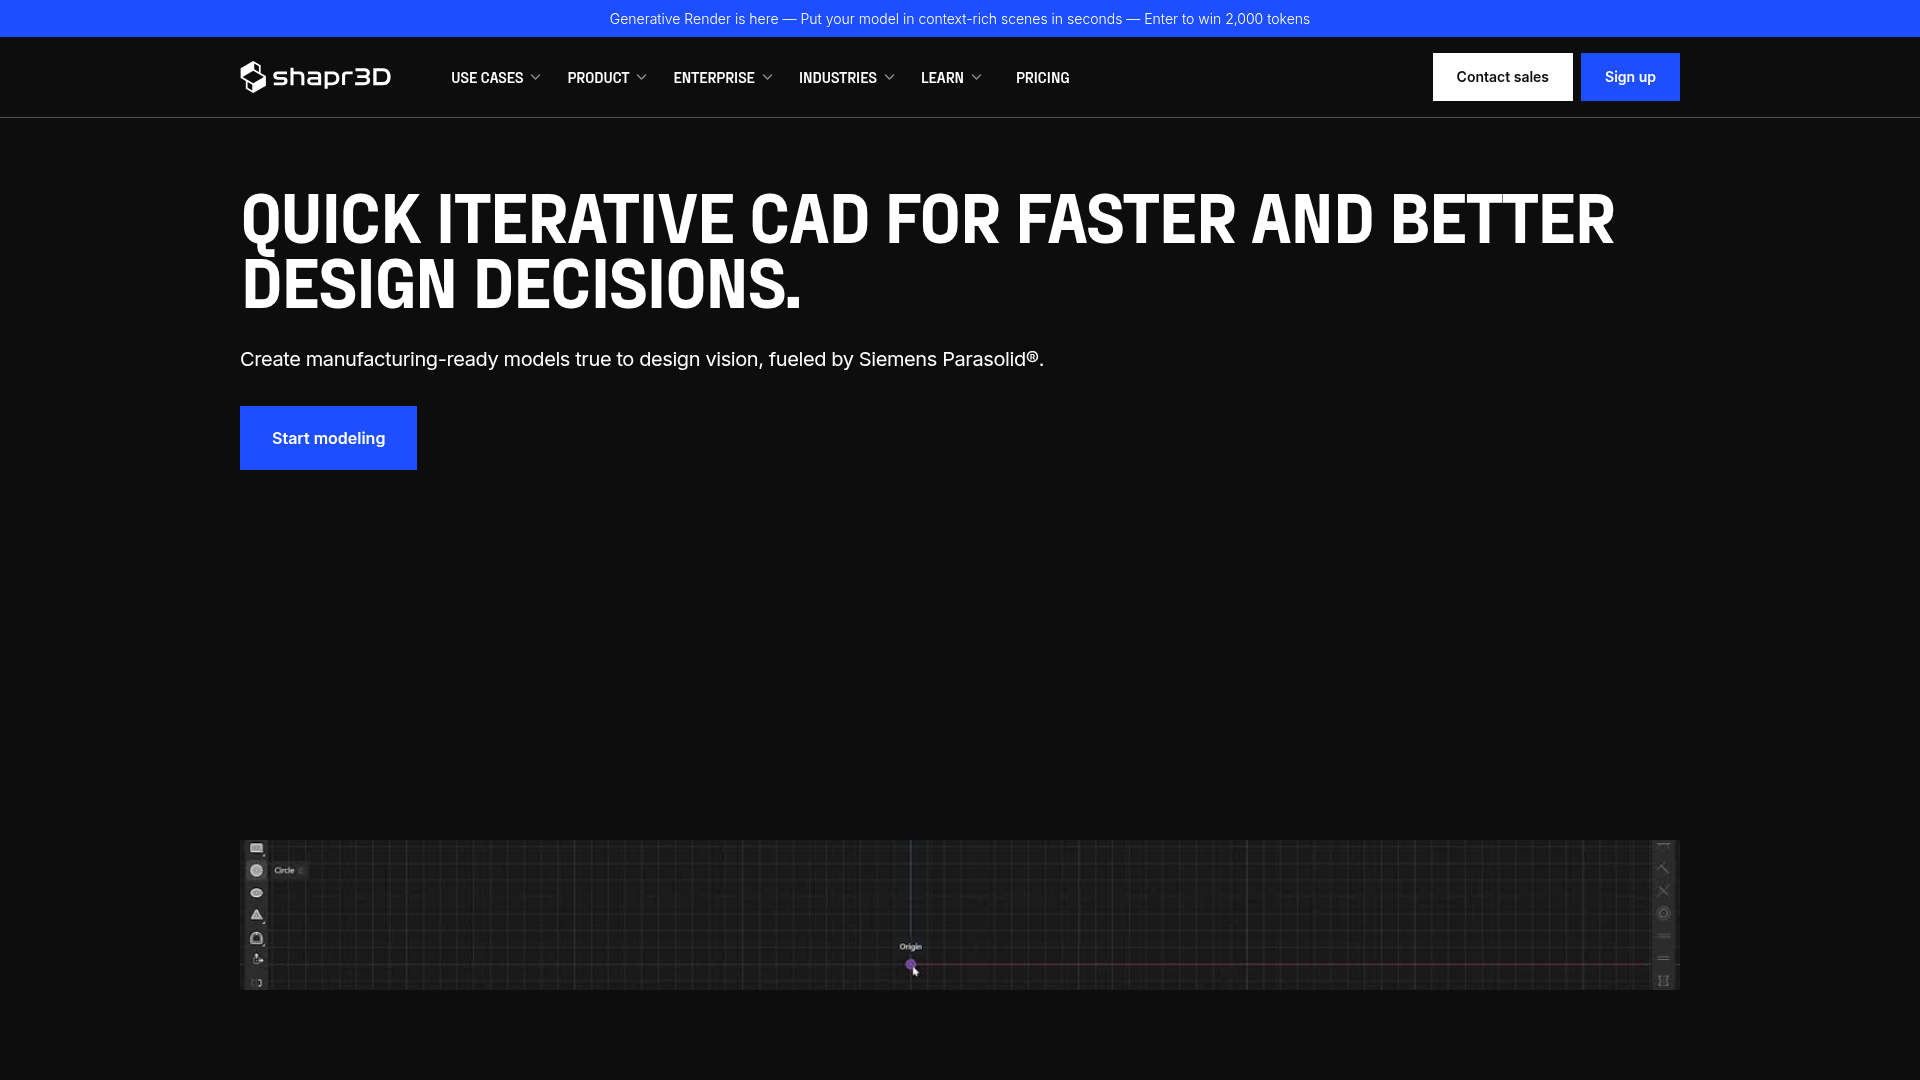Toggle the symmetry constraint at sidebar bottom
The height and width of the screenshot is (1080, 1920).
pyautogui.click(x=1663, y=980)
